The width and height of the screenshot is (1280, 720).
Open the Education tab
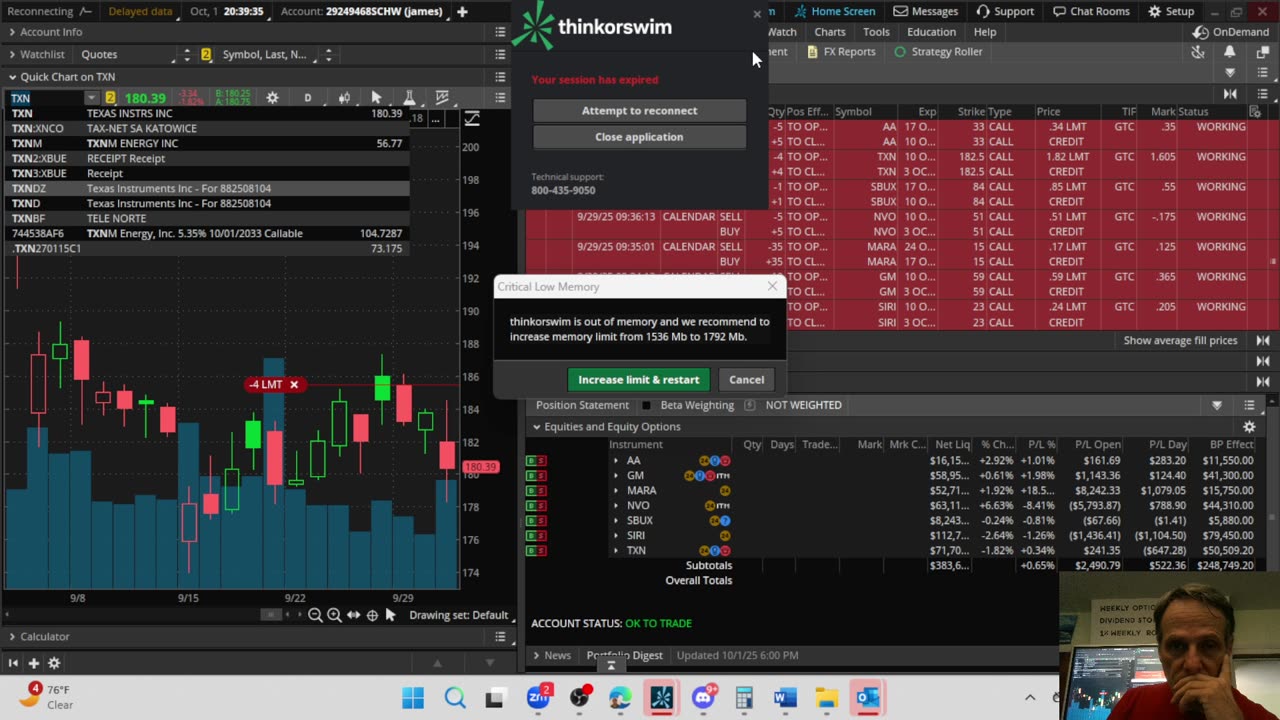931,32
